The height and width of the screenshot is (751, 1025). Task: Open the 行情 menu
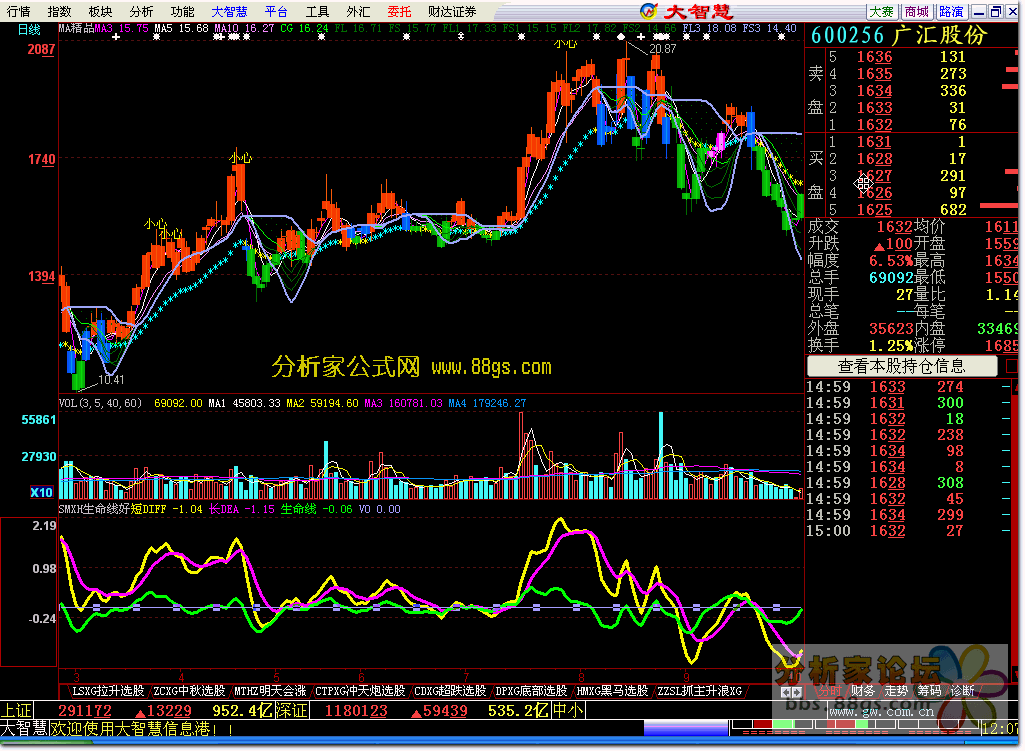tap(18, 11)
